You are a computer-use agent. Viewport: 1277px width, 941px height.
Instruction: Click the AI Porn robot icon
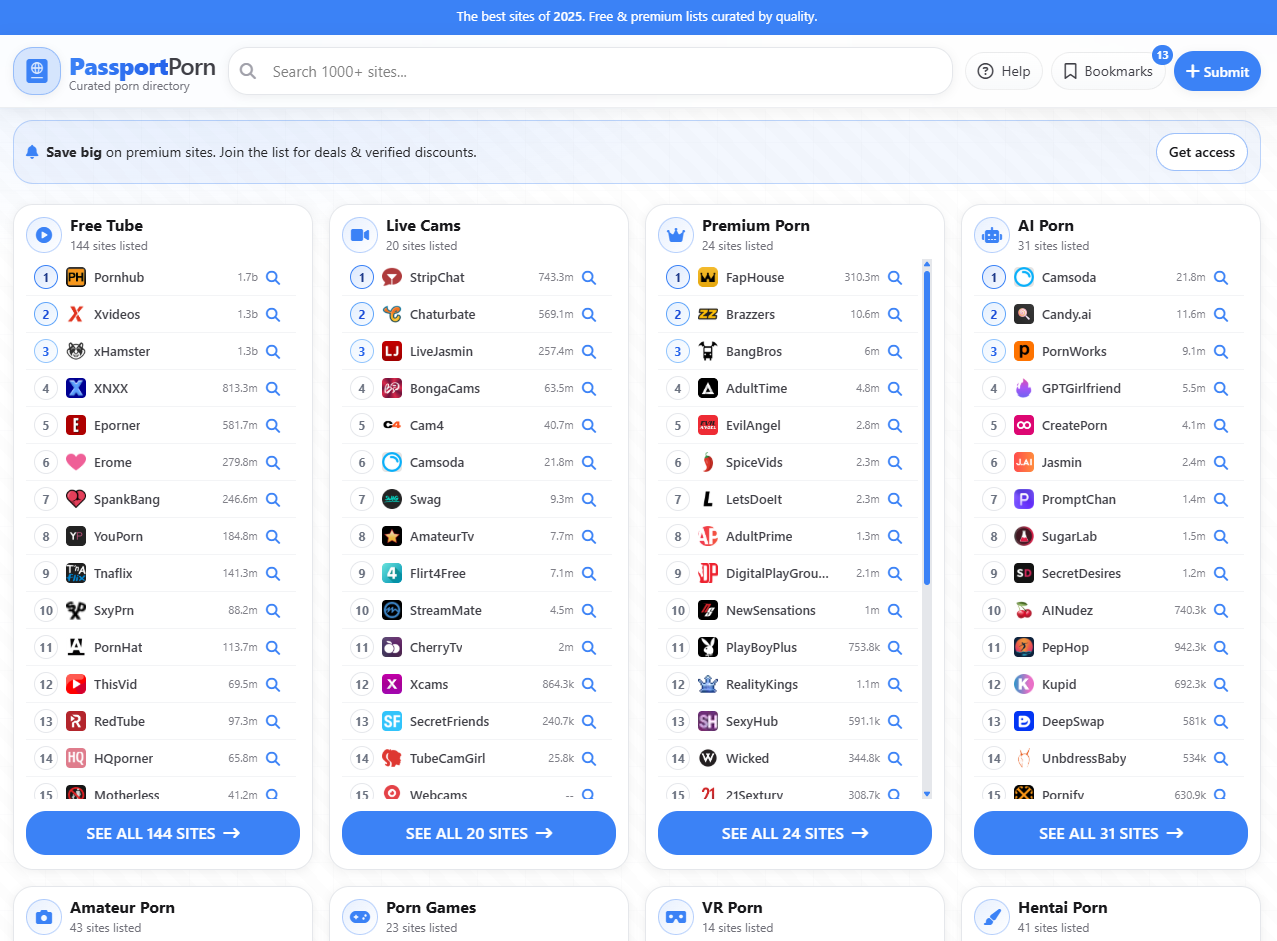(x=992, y=235)
